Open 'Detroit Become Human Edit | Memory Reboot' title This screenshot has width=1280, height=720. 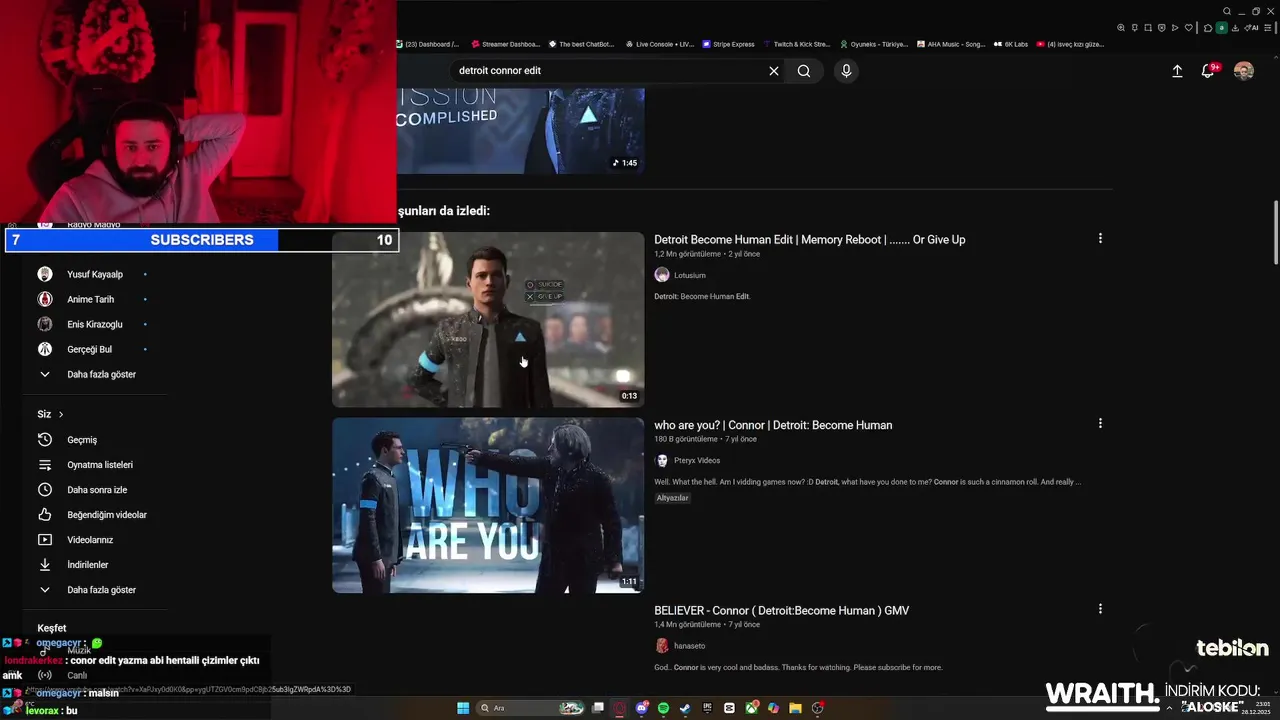click(809, 240)
